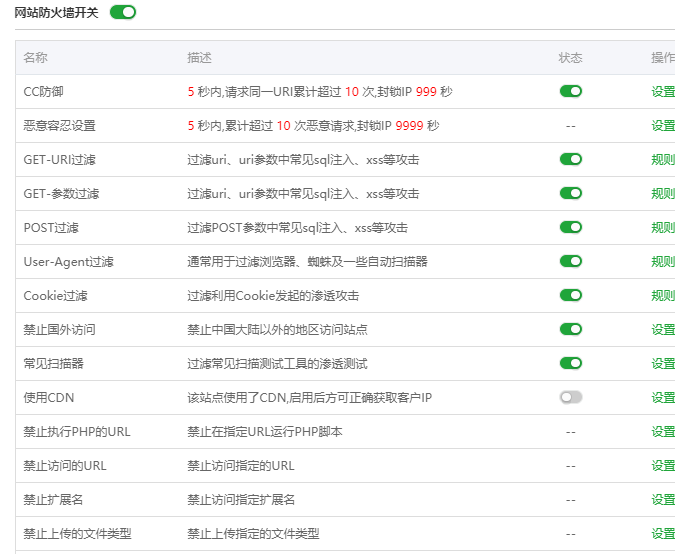Viewport: 675px width, 554px height.
Task: Open 设置 for CC防御 row
Action: pyautogui.click(x=663, y=91)
